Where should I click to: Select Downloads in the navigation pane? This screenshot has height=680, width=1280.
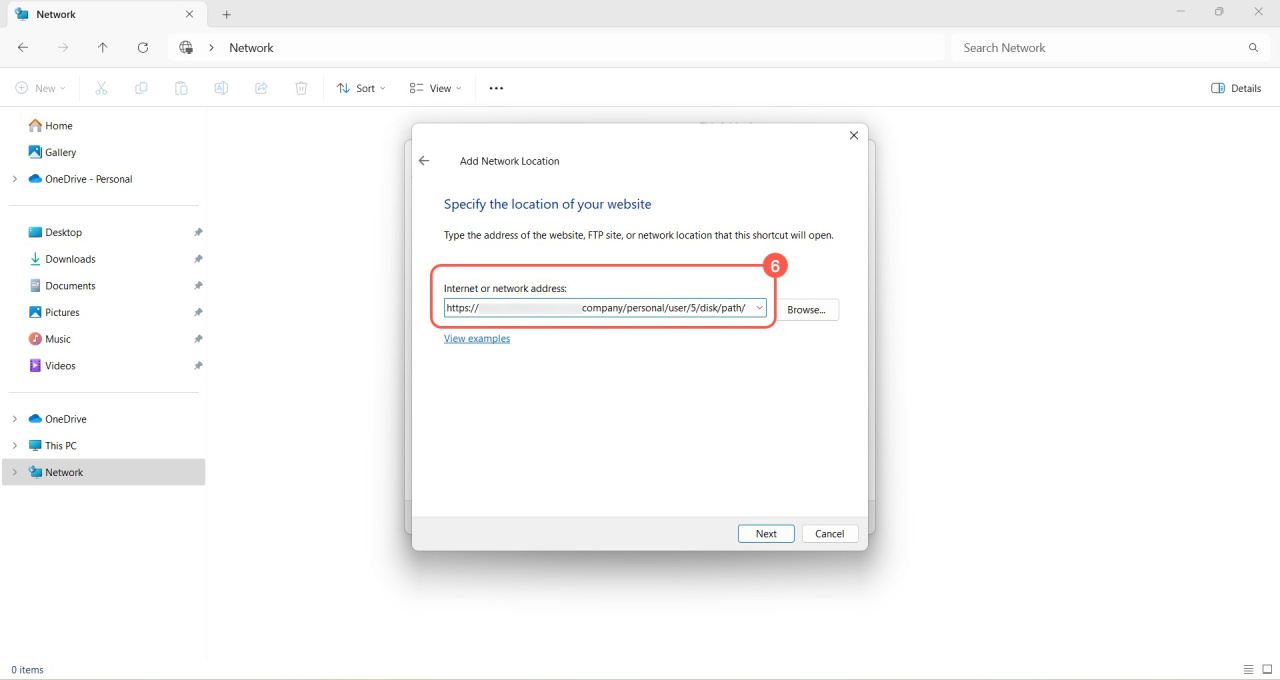(x=70, y=259)
